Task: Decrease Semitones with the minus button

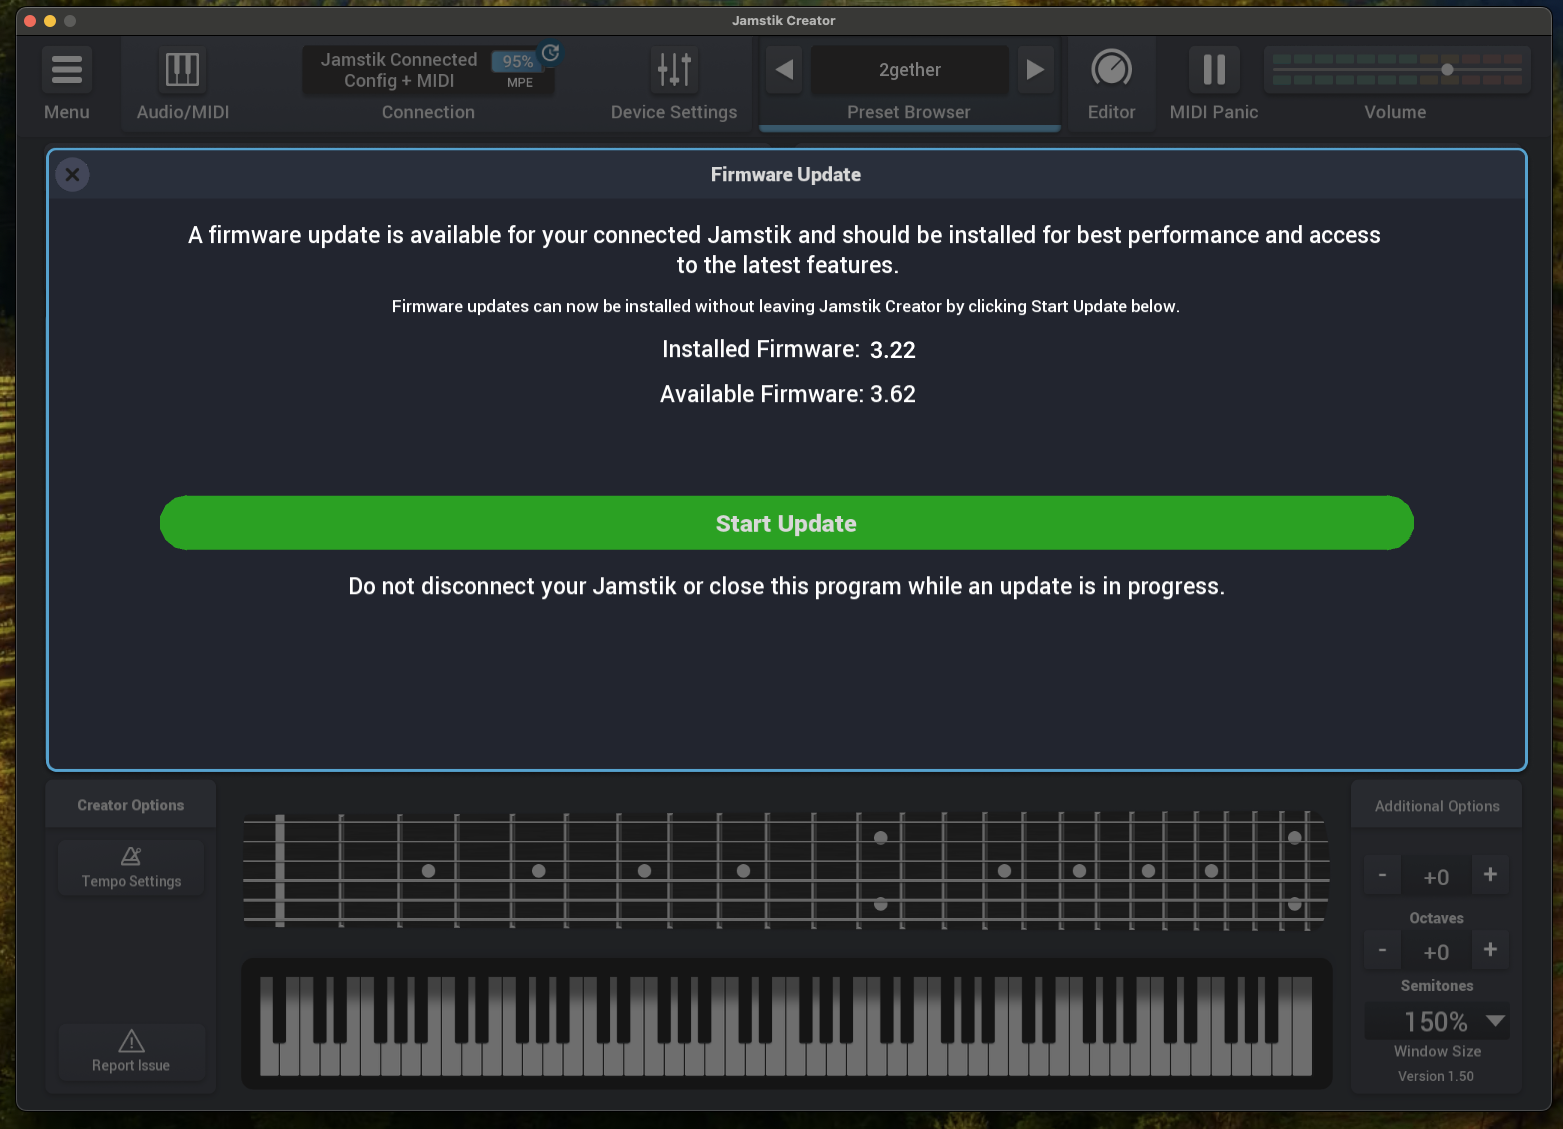Action: point(1382,950)
